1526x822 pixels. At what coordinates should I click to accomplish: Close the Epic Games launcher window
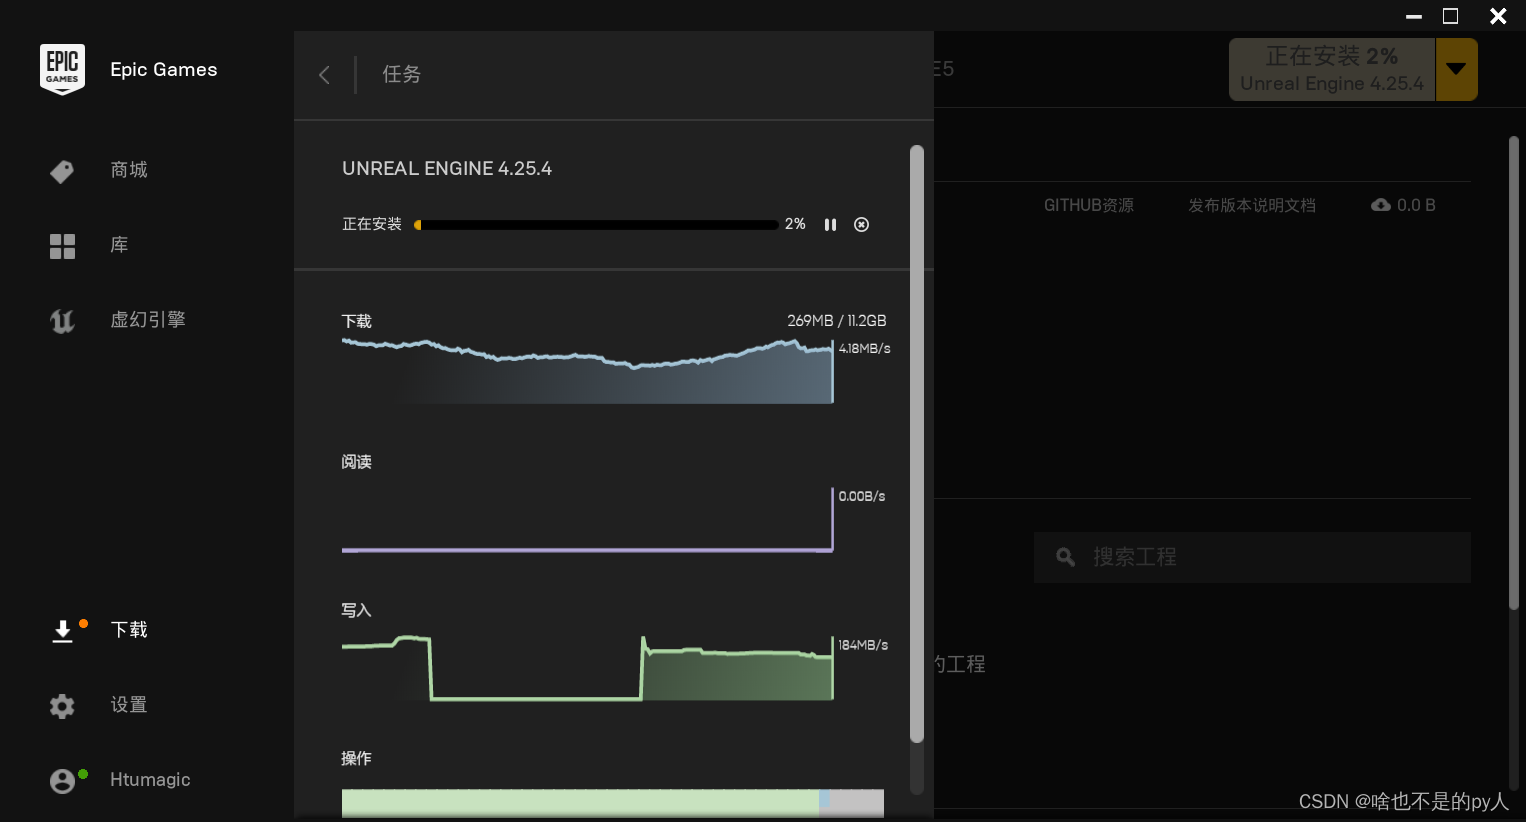(1498, 16)
